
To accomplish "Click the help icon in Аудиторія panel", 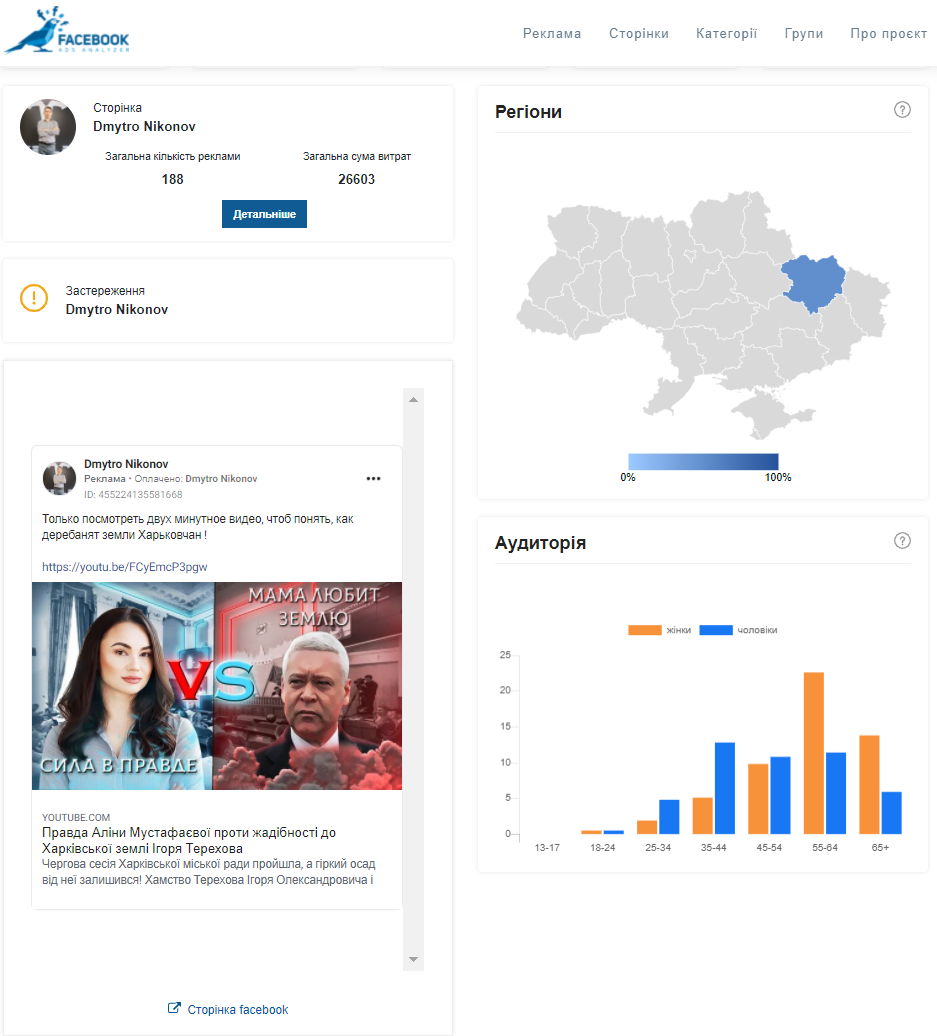I will (x=902, y=541).
